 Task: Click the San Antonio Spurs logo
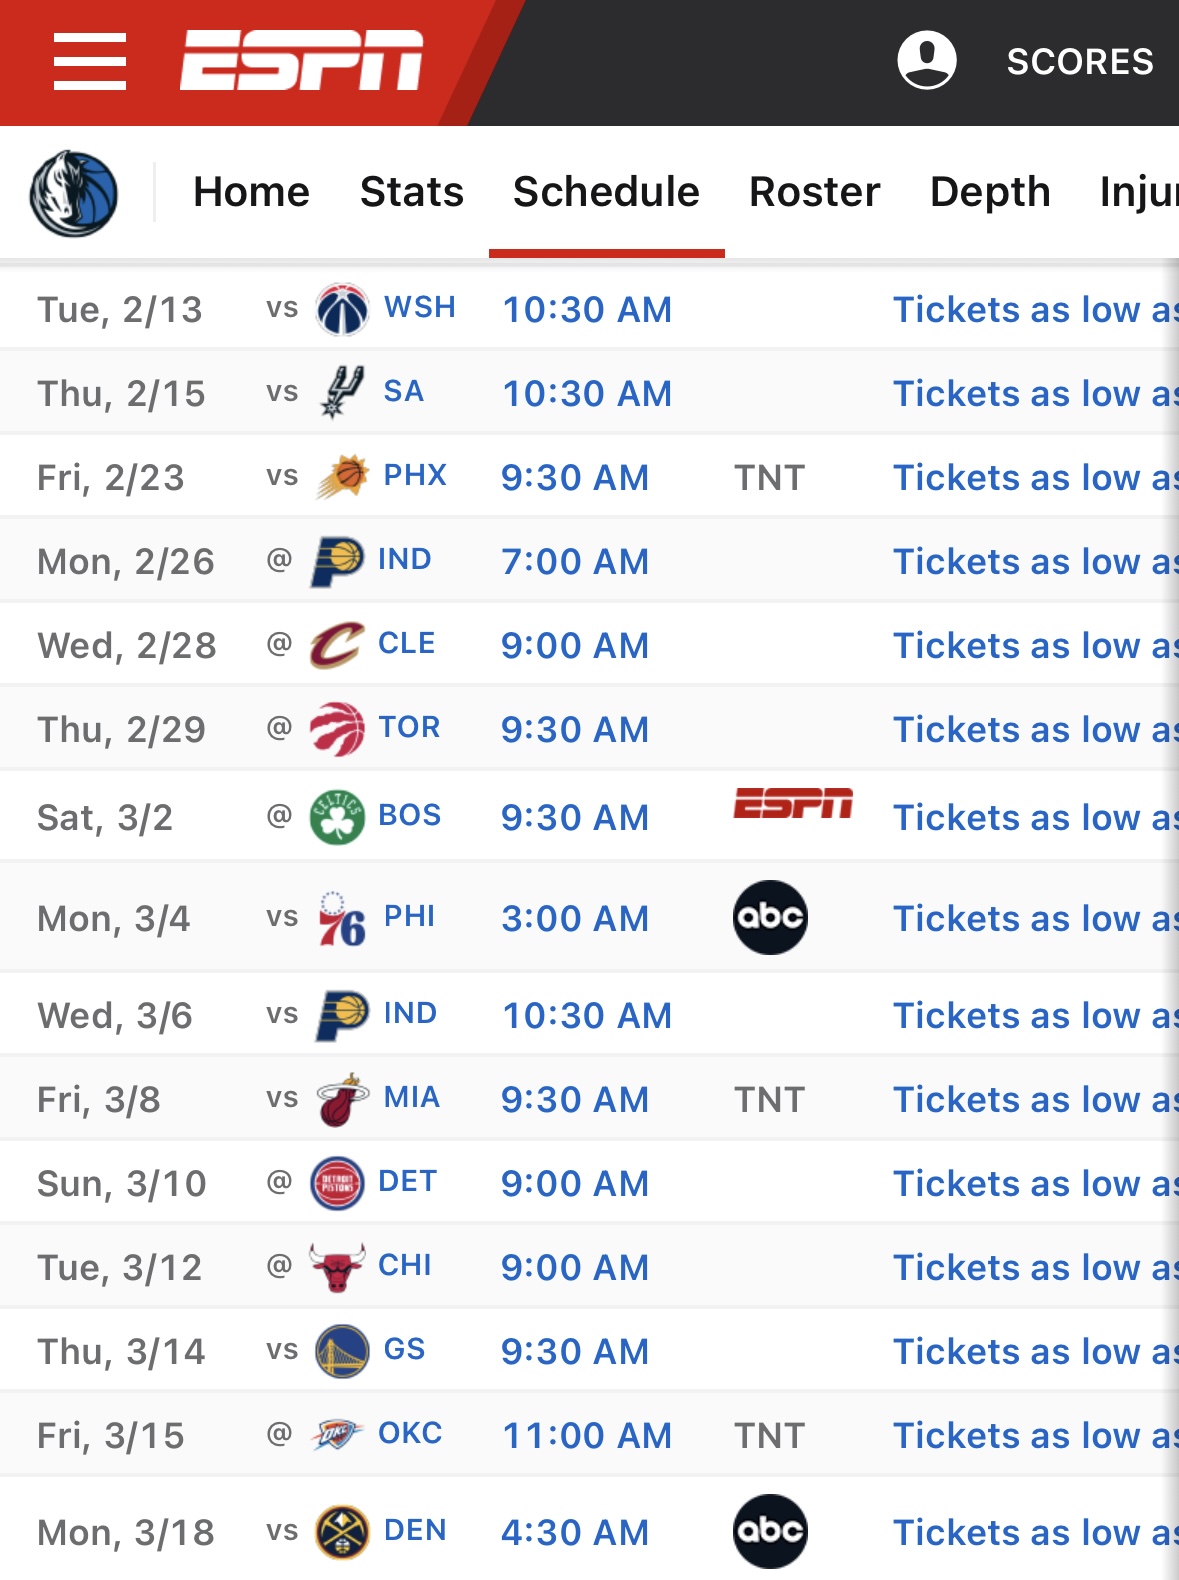coord(342,392)
